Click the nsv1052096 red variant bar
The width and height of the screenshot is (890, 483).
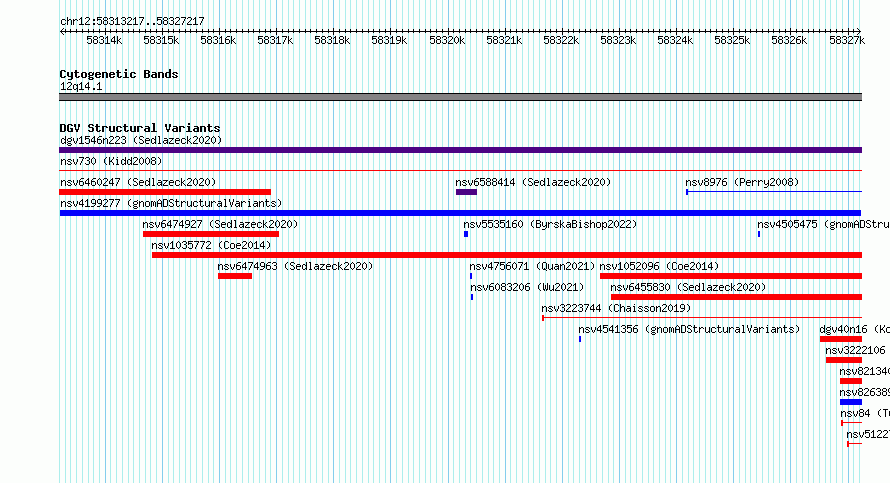(x=731, y=276)
